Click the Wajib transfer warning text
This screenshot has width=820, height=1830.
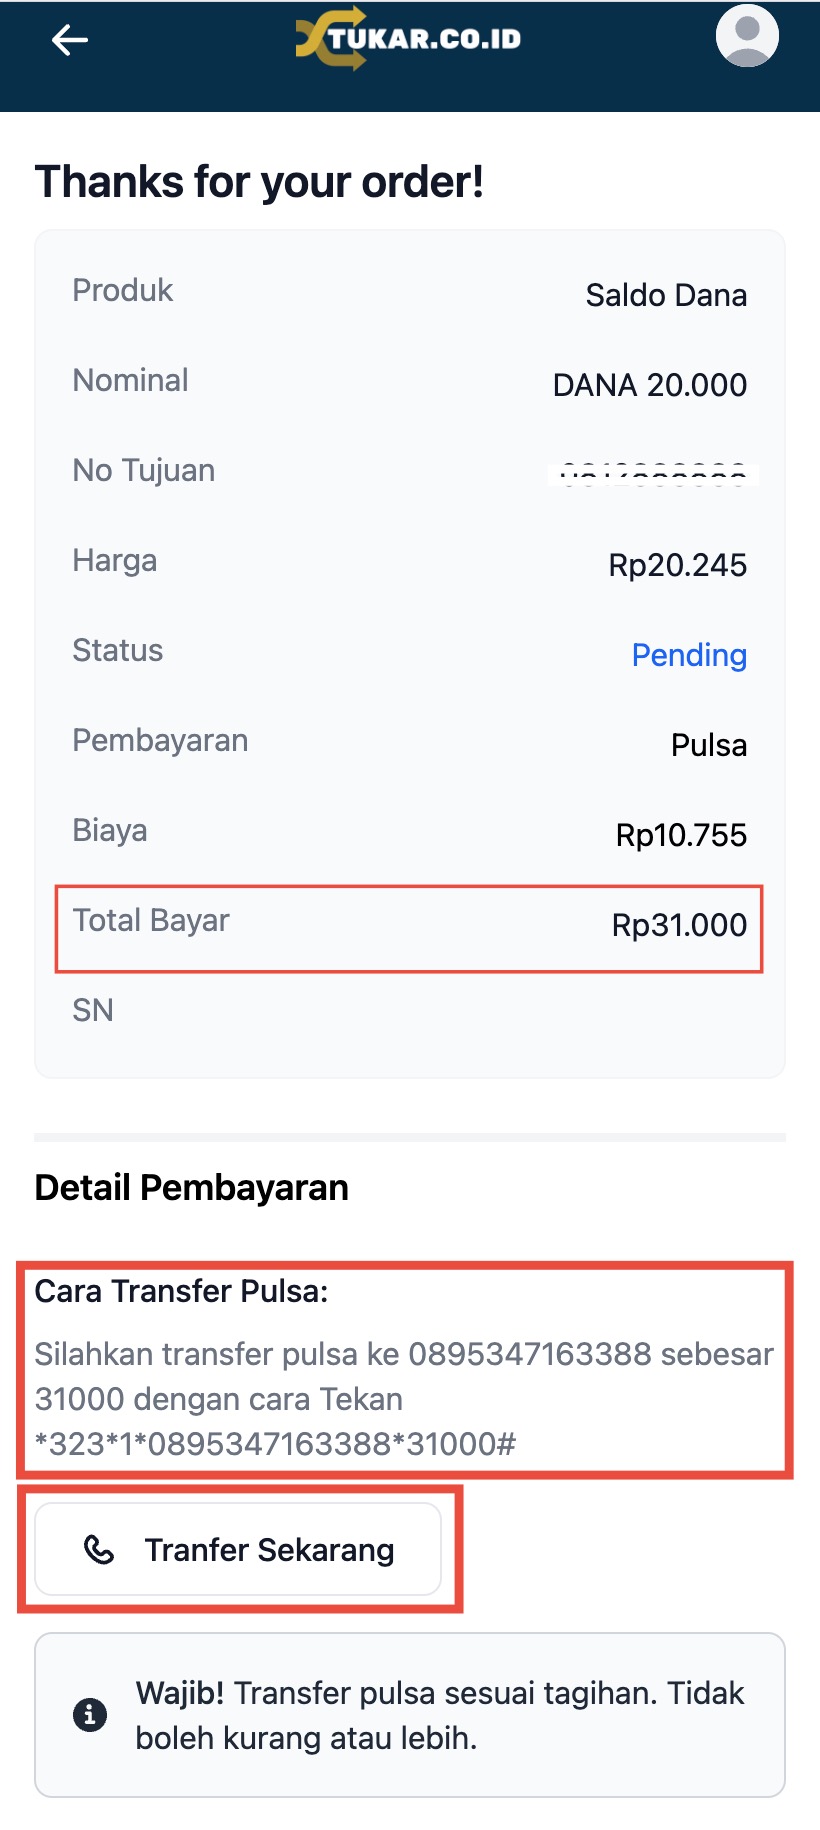pos(440,1715)
